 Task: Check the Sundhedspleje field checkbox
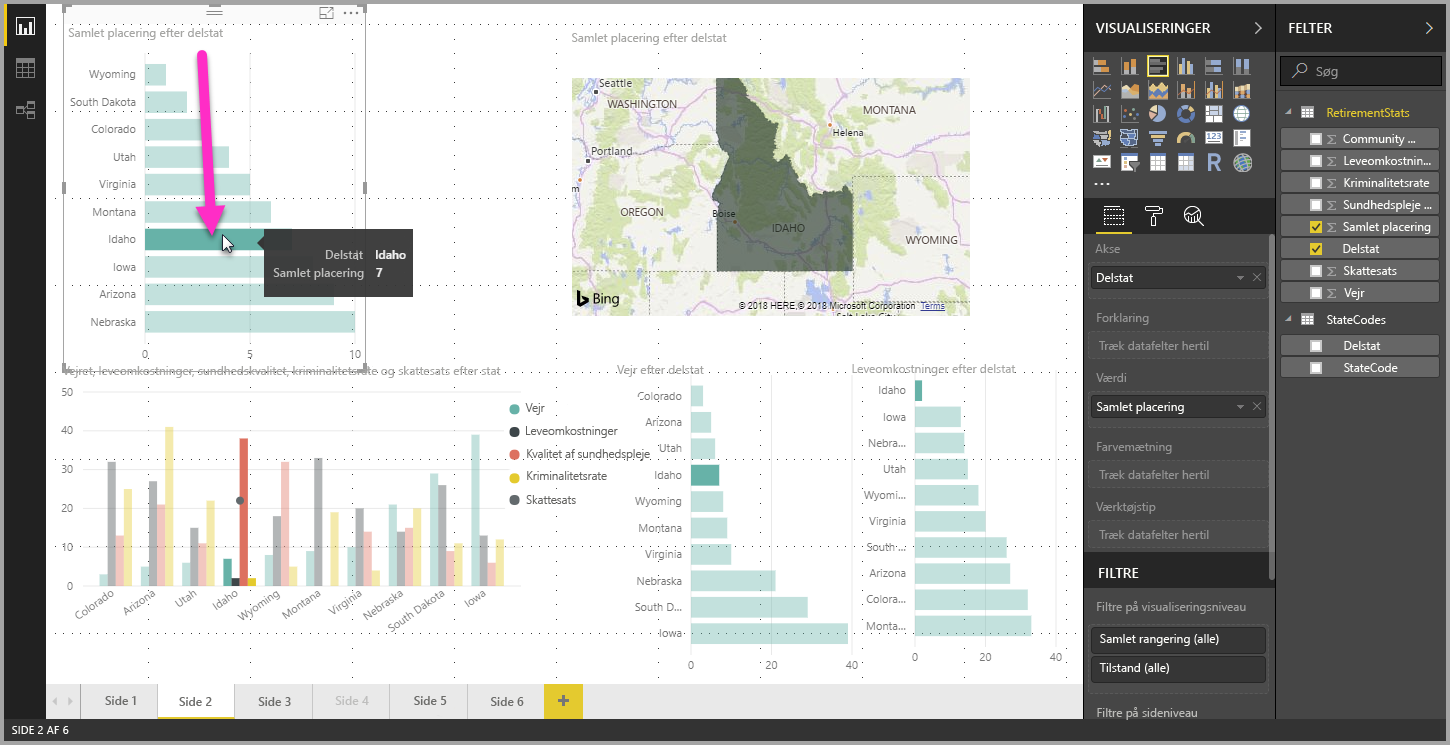[x=1316, y=205]
